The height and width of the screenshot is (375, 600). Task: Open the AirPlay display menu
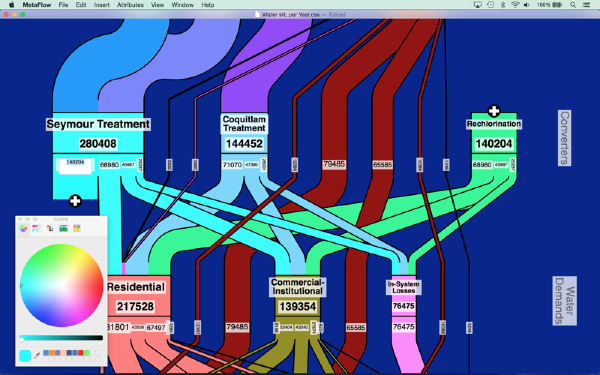[x=477, y=5]
